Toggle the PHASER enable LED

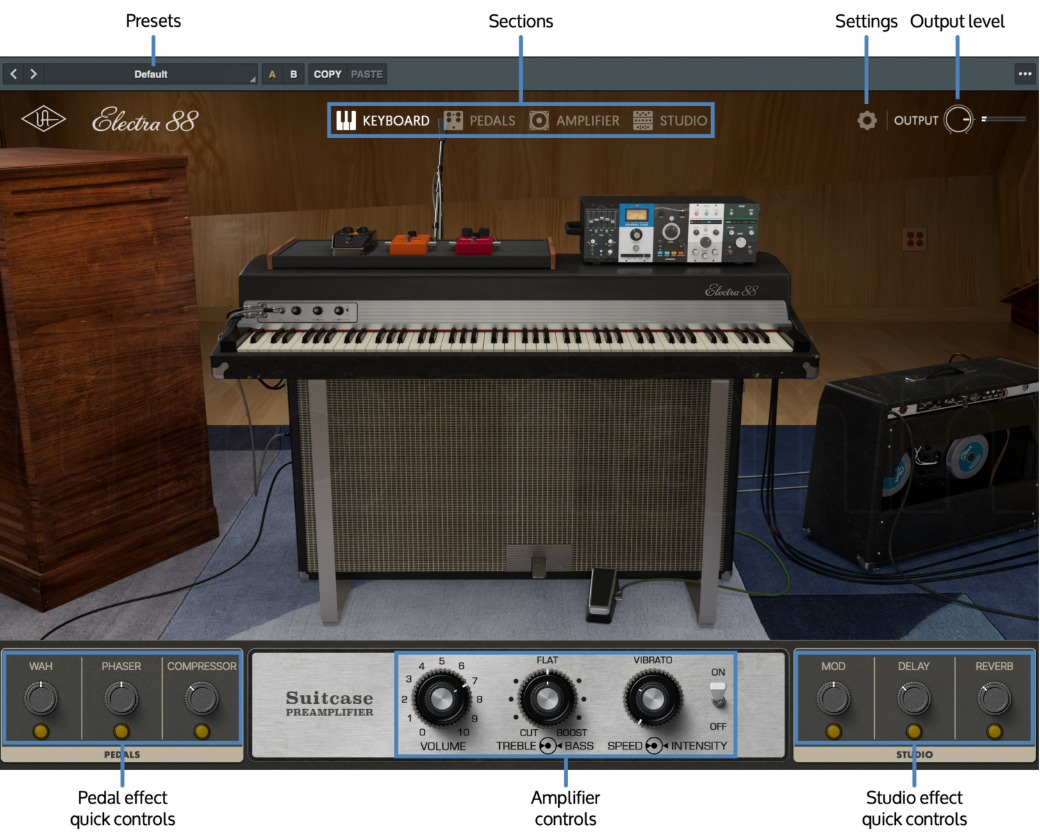pyautogui.click(x=121, y=732)
